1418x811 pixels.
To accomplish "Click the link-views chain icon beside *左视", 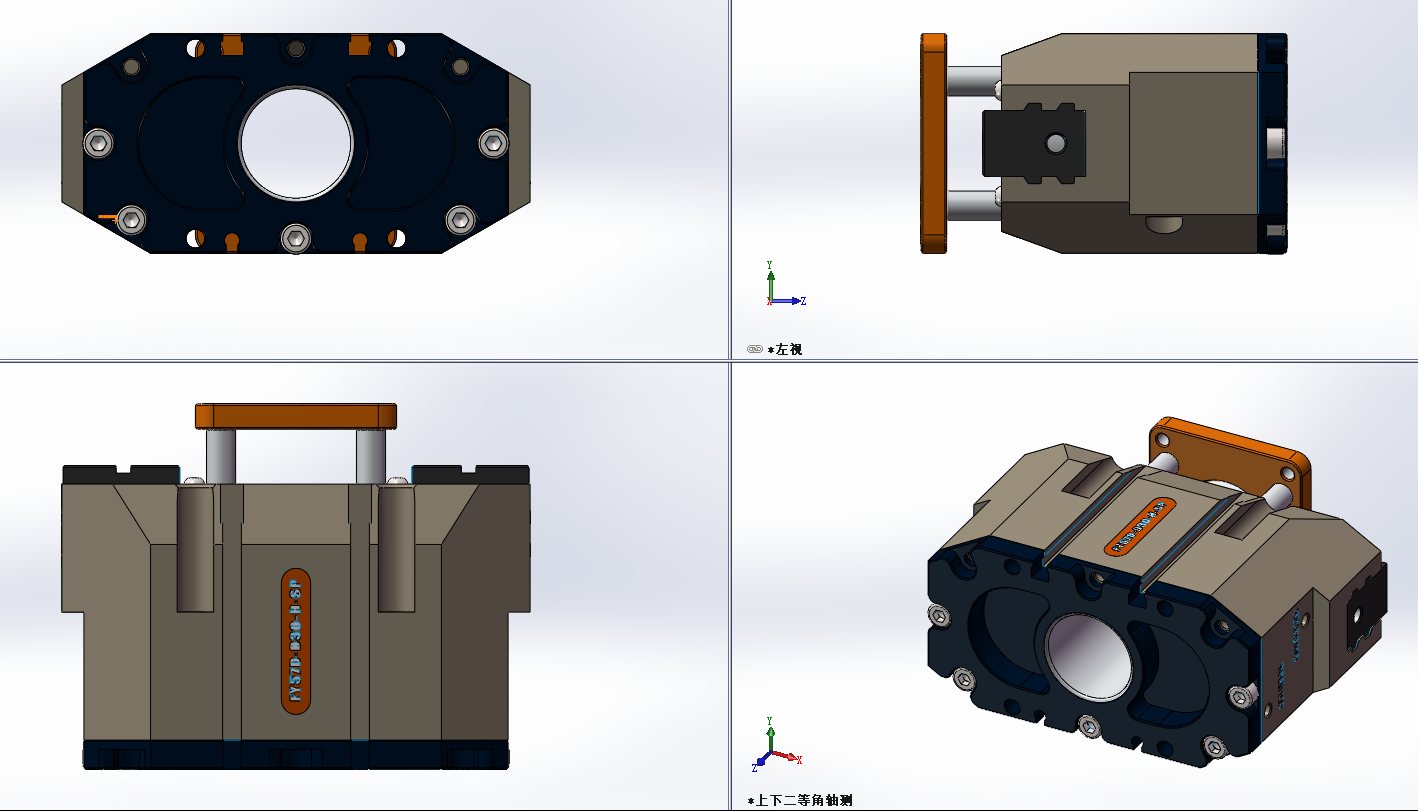I will click(x=754, y=349).
